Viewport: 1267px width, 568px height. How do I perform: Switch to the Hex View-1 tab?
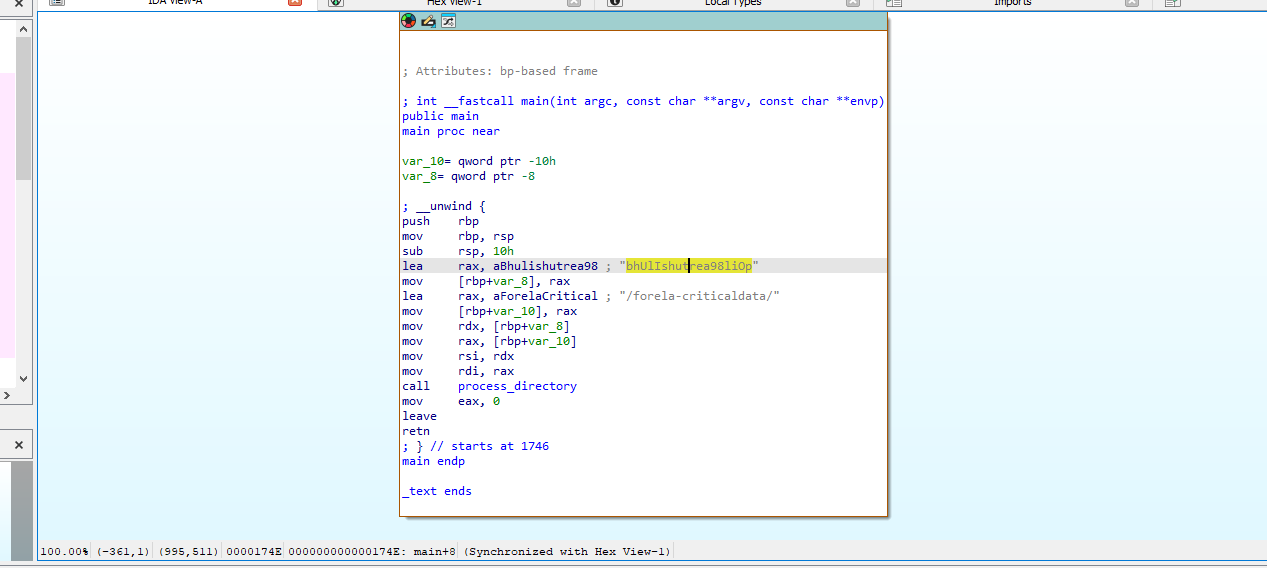coord(455,3)
